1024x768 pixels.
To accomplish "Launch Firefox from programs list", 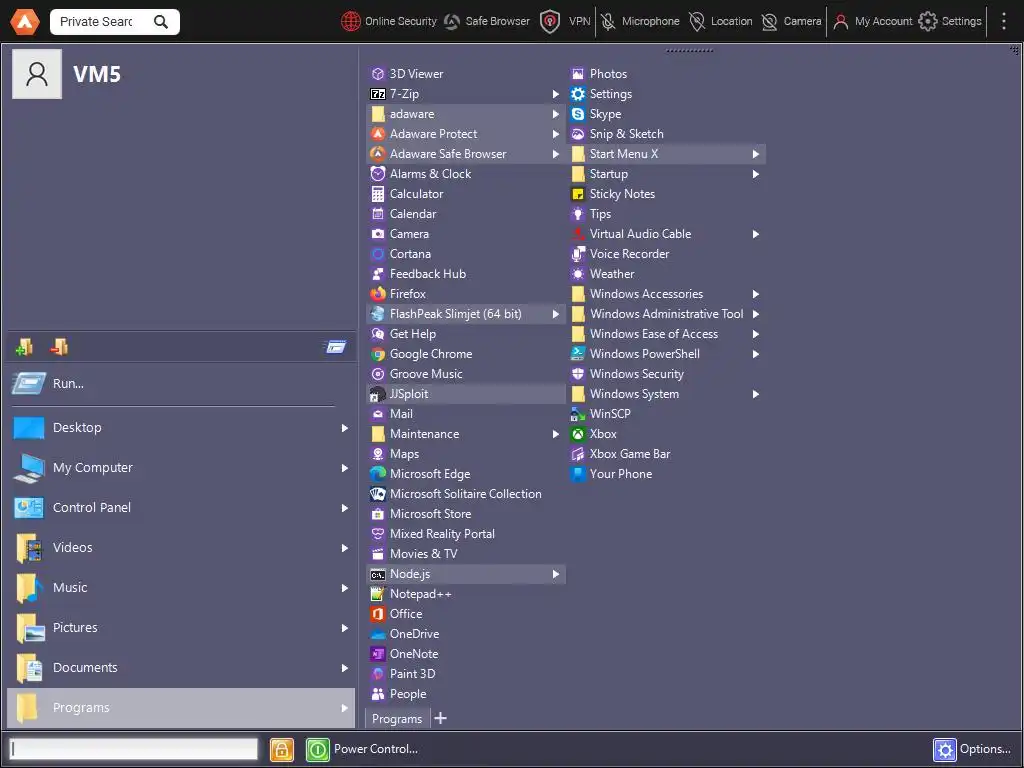I will click(467, 294).
